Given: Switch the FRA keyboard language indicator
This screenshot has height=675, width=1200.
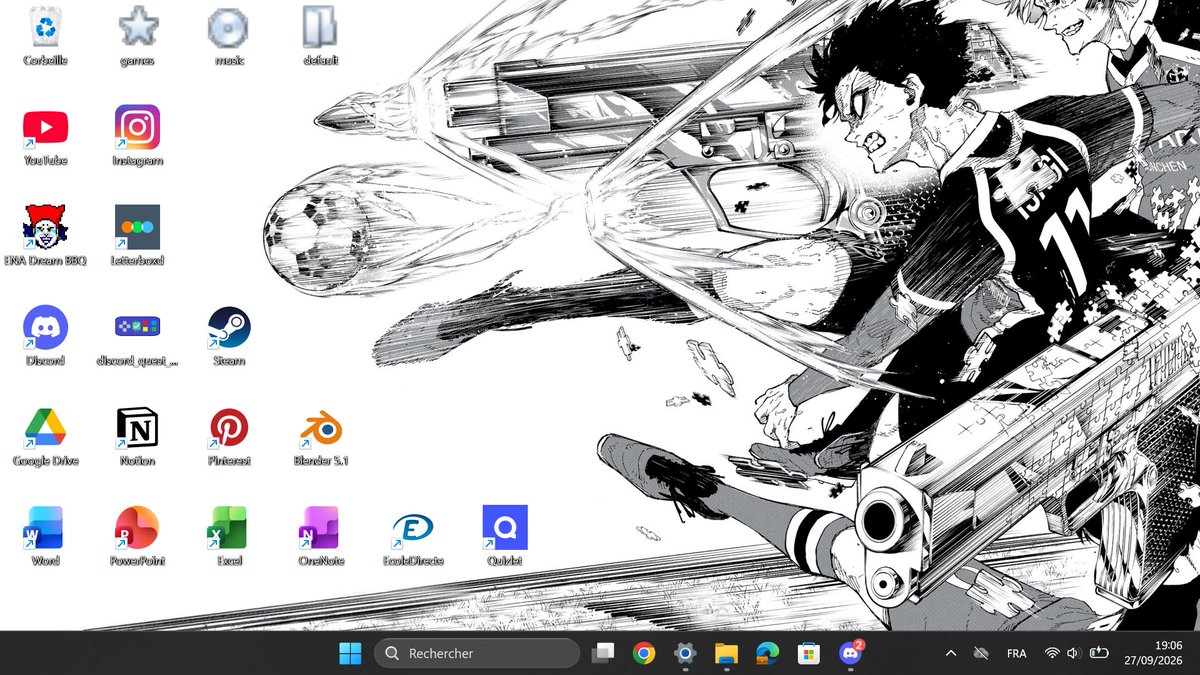Looking at the screenshot, I should 1016,653.
